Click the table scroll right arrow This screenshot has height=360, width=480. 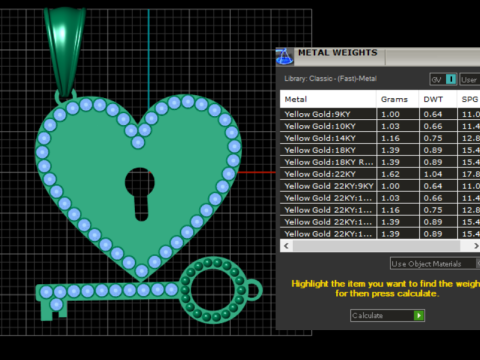[476, 246]
